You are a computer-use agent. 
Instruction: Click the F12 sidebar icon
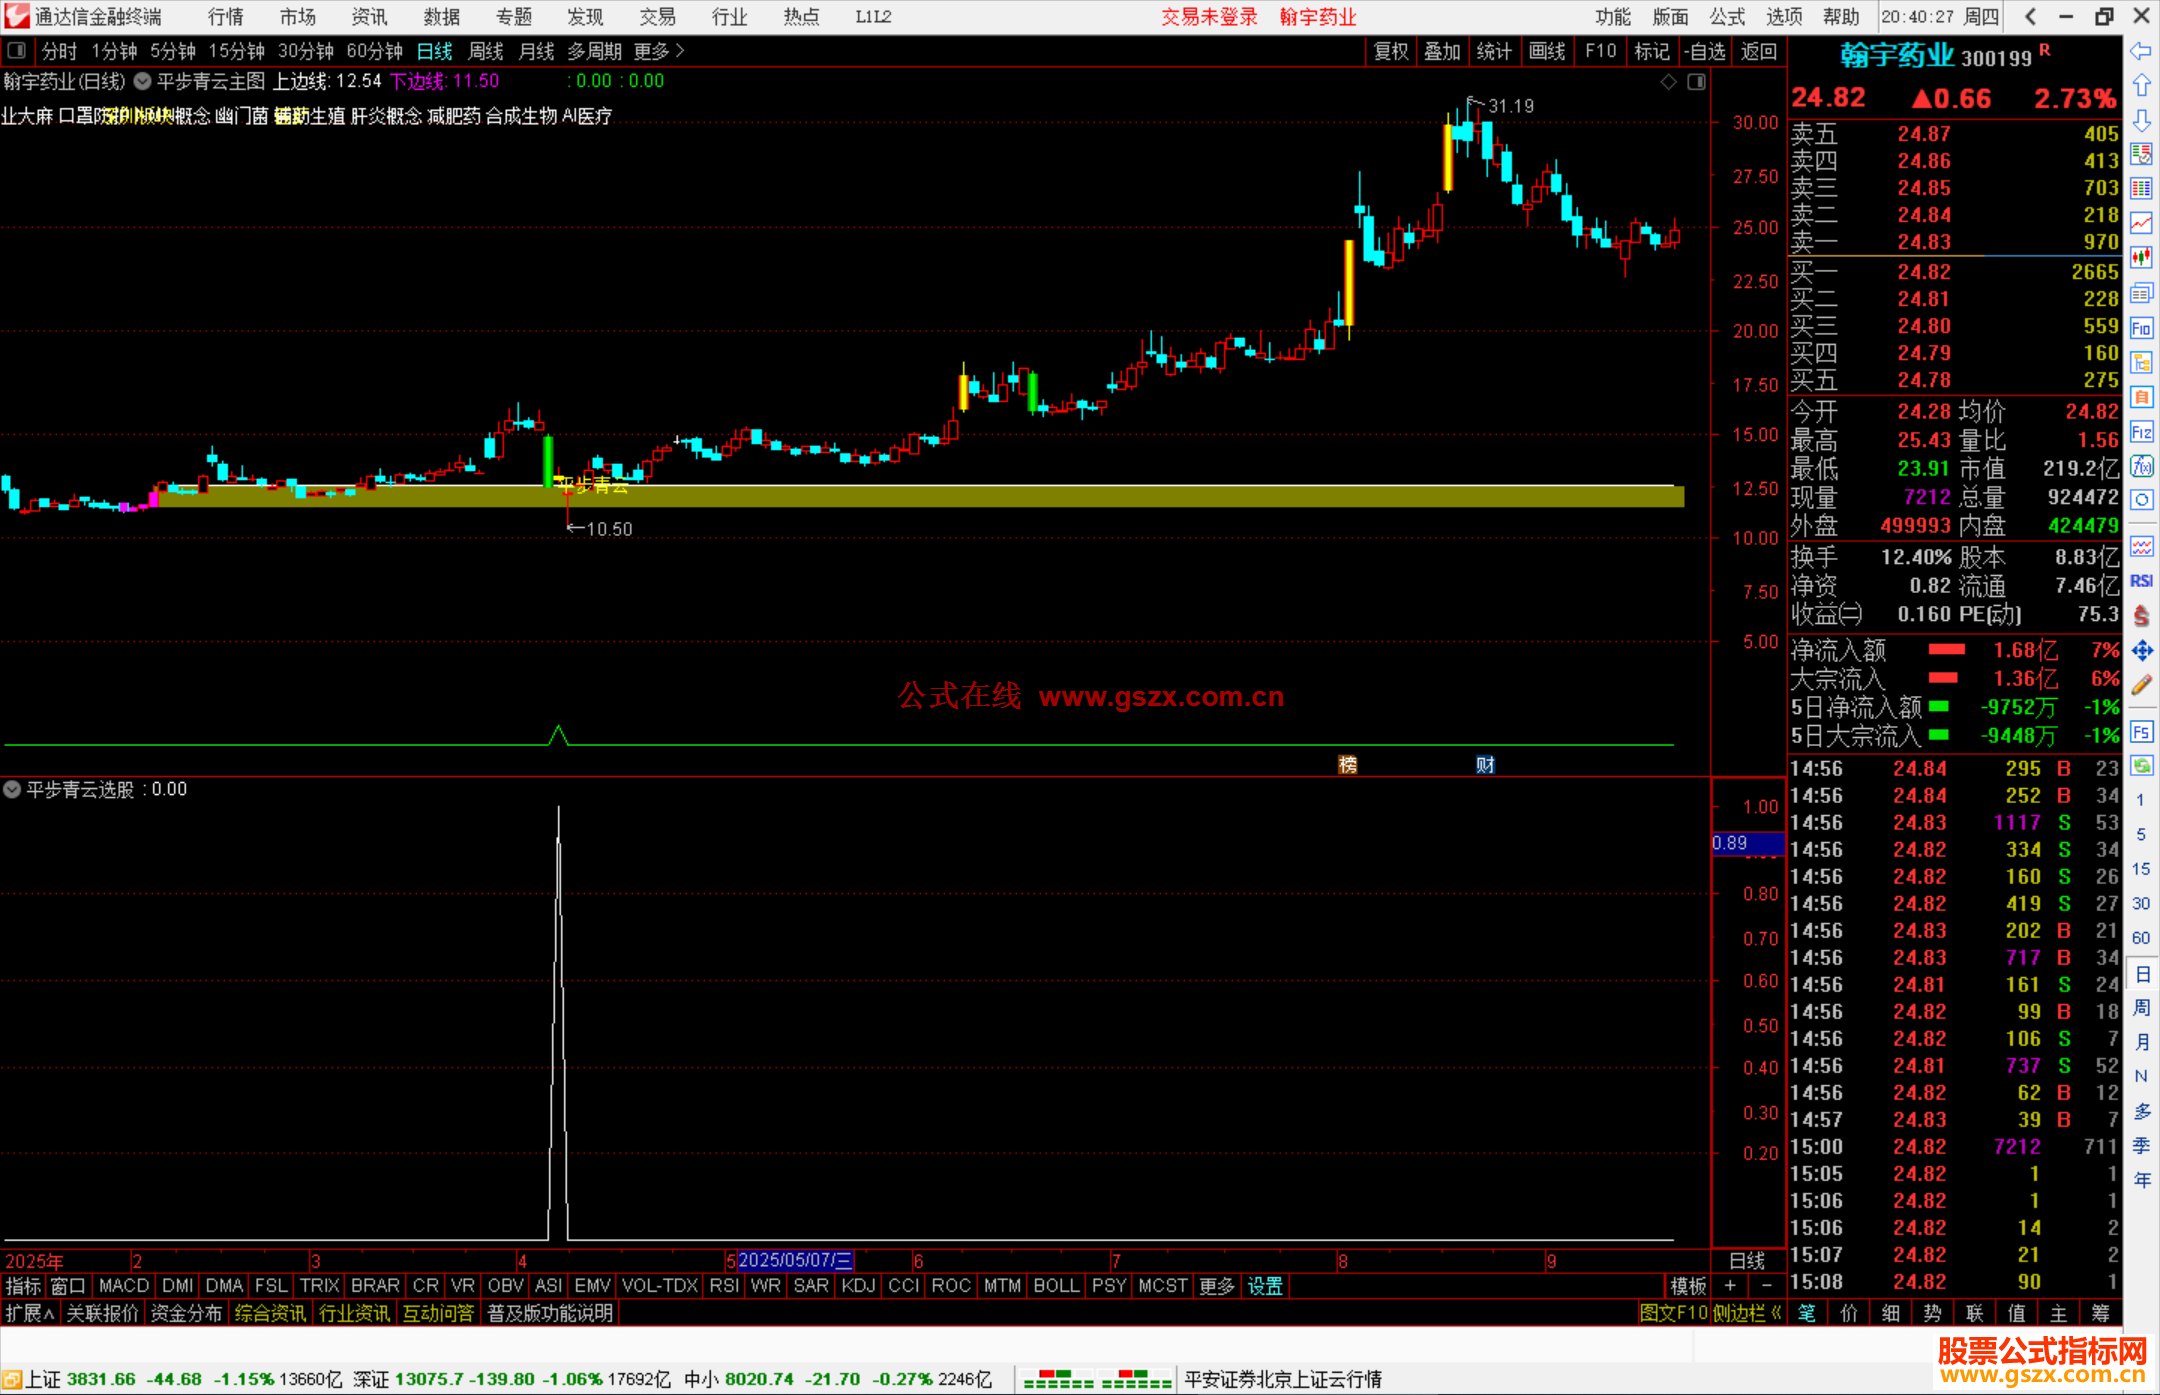point(2141,432)
